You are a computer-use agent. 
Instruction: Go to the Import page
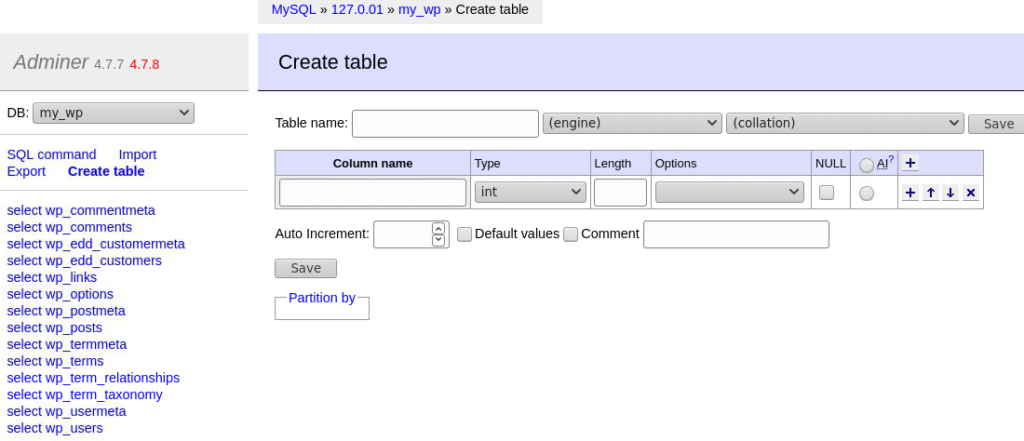[x=137, y=154]
